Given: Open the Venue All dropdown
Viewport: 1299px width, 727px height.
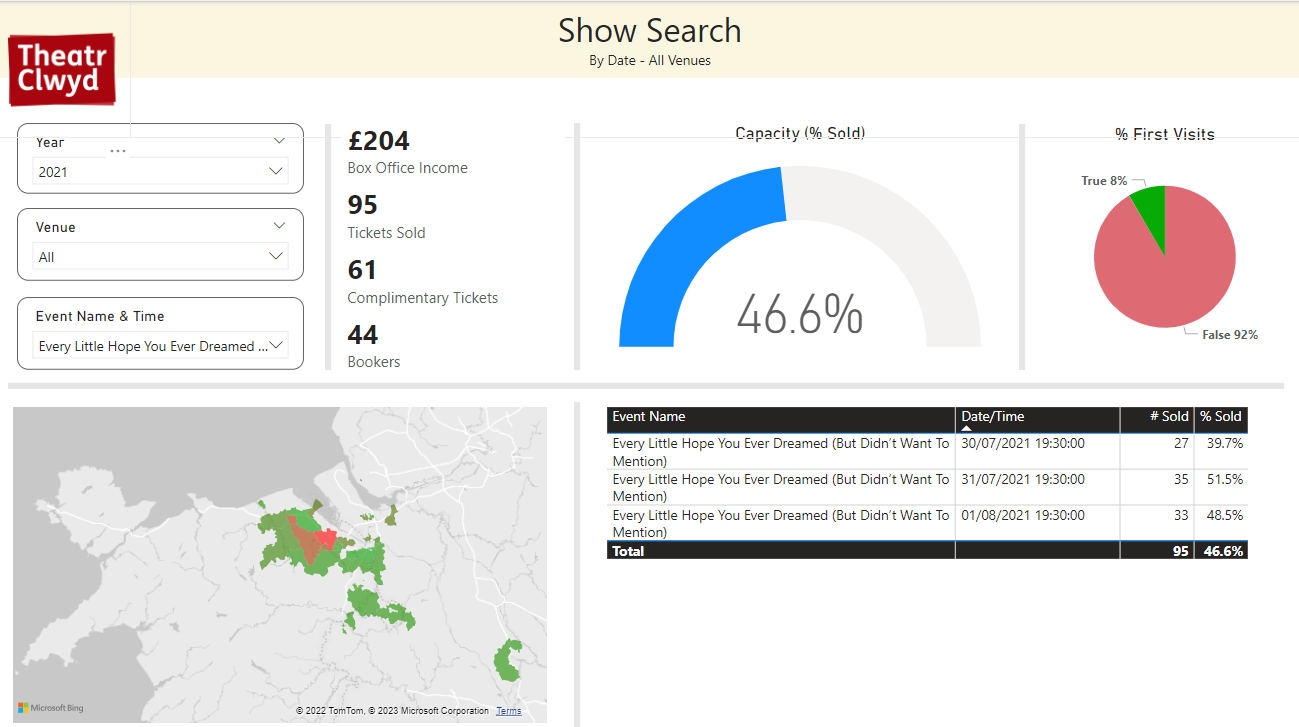Looking at the screenshot, I should click(x=160, y=257).
